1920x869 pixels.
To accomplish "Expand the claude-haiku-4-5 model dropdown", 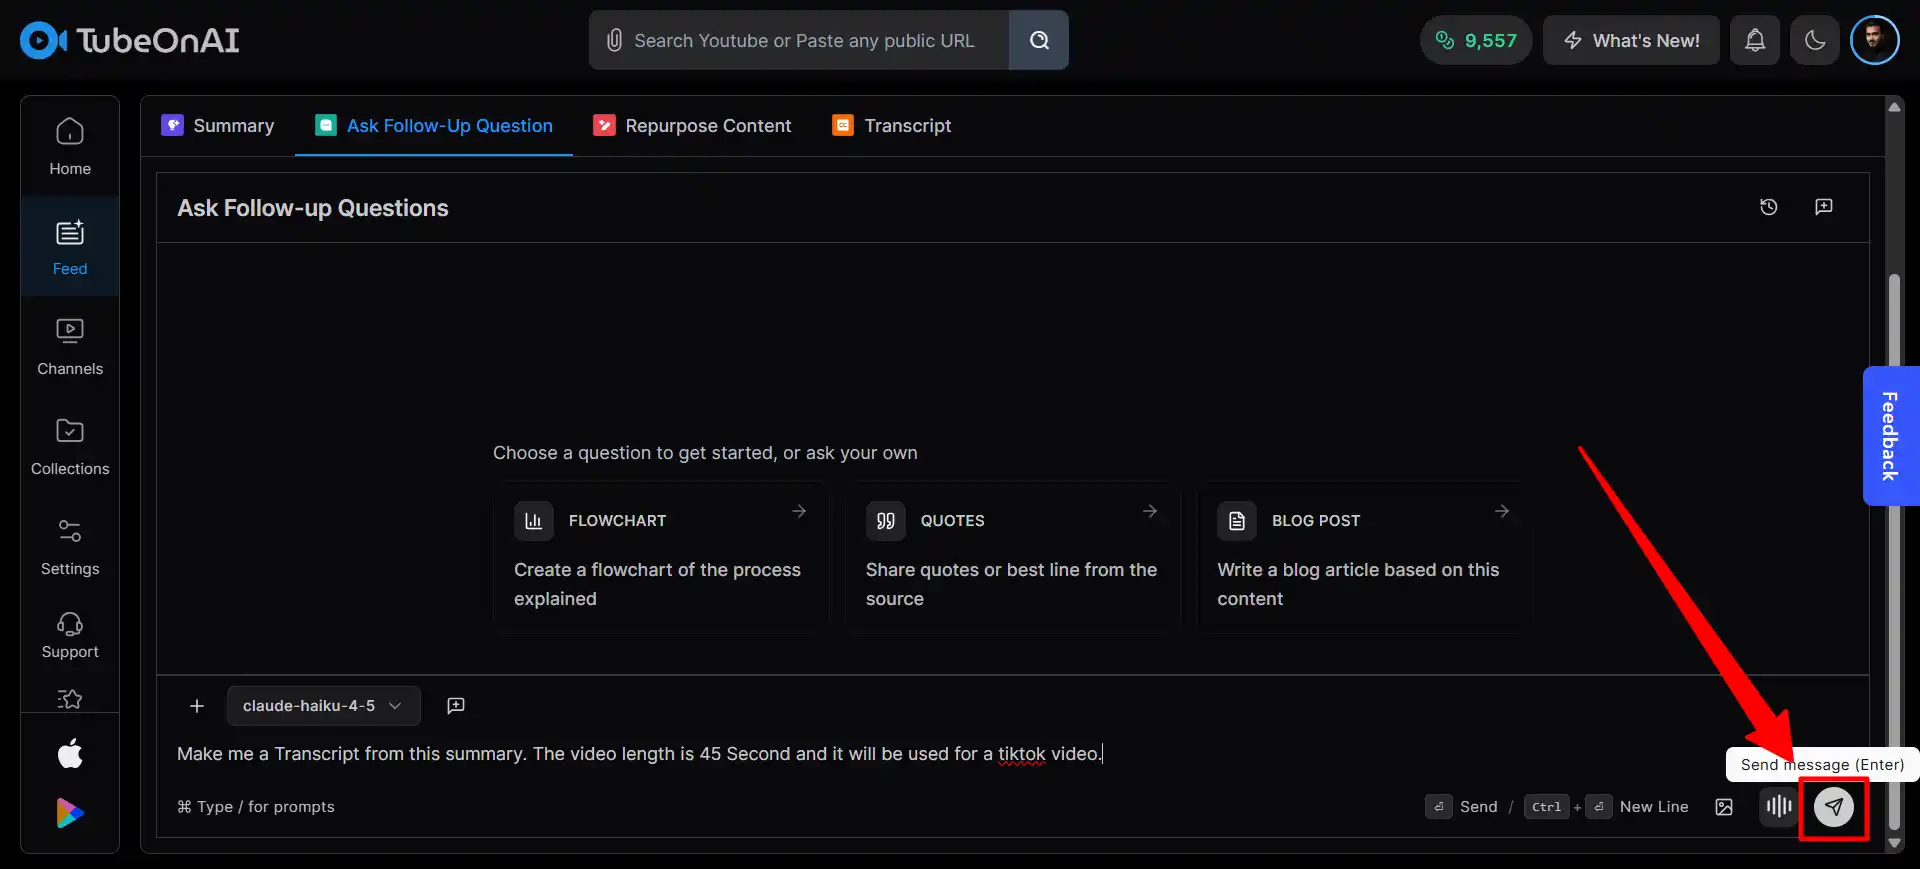I will point(323,706).
